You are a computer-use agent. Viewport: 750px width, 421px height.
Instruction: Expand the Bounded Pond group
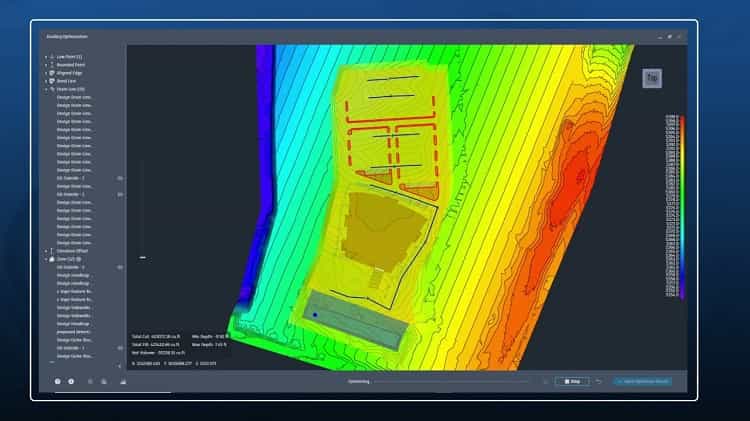[46, 65]
